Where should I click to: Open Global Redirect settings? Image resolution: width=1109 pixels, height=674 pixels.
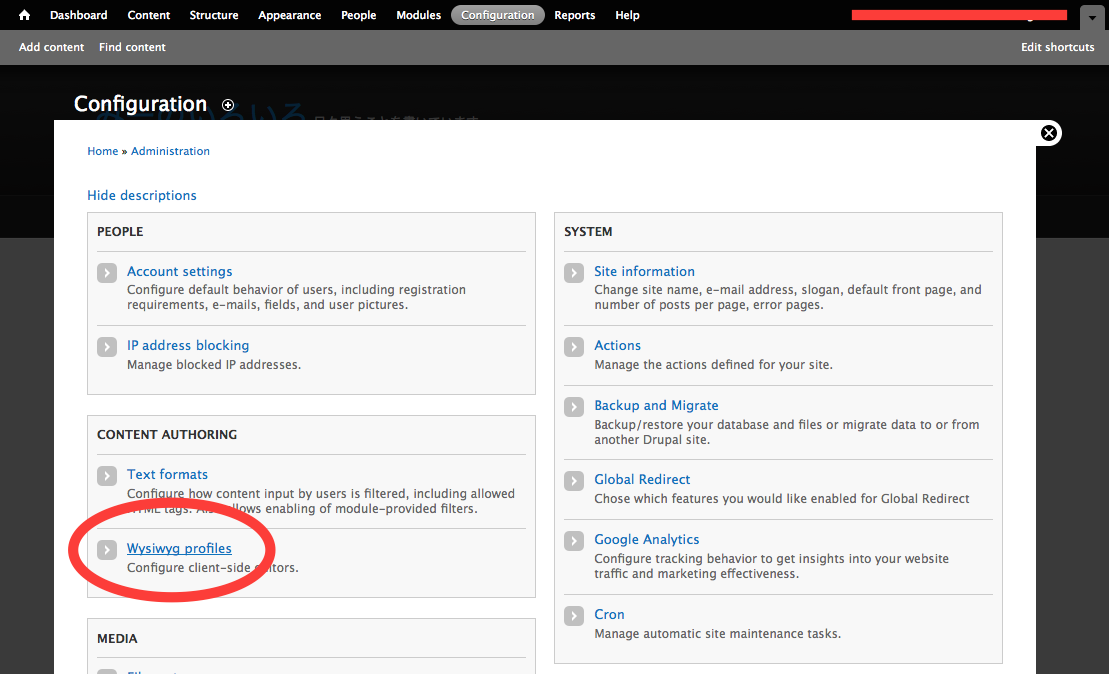pyautogui.click(x=642, y=479)
